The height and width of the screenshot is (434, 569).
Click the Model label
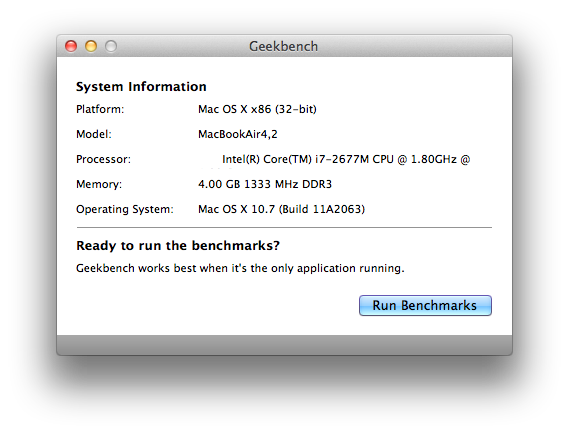94,134
